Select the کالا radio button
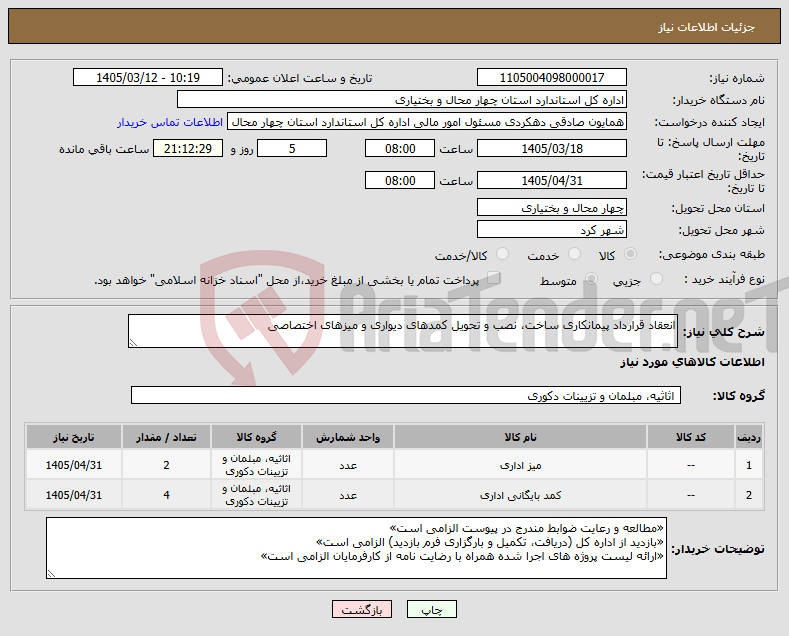The image size is (789, 636). pos(630,254)
